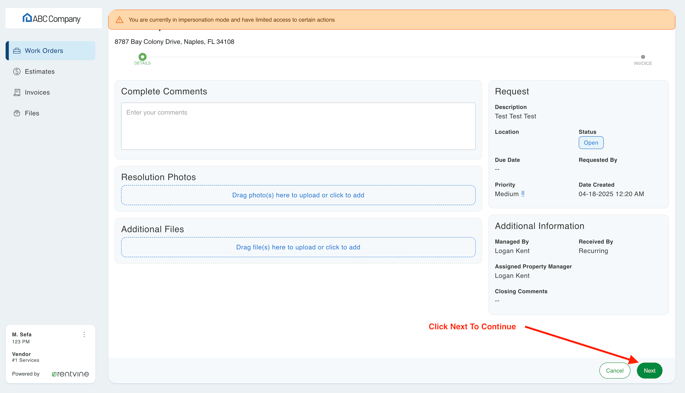The width and height of the screenshot is (685, 393).
Task: Select the Details step circle
Action: coord(142,57)
